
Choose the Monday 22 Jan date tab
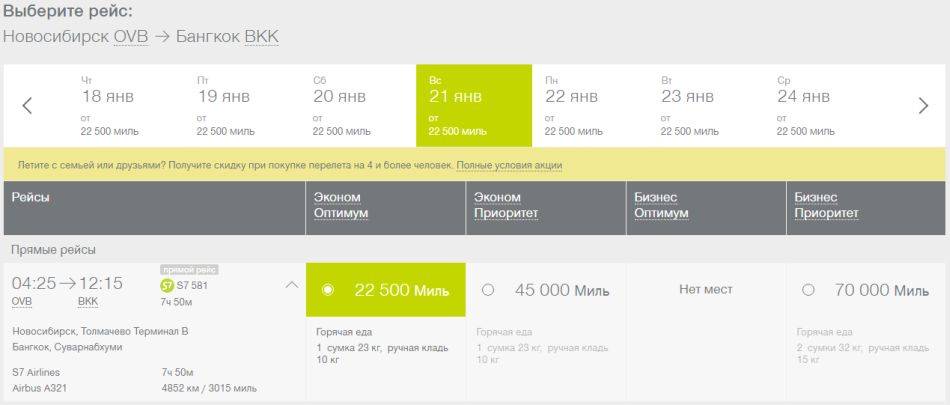(x=590, y=105)
